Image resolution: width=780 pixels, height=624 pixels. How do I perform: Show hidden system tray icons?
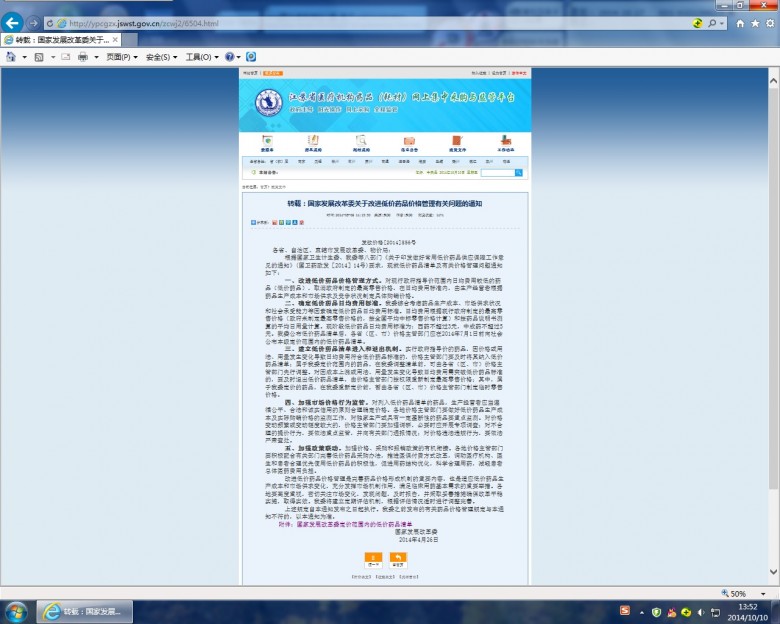pyautogui.click(x=640, y=611)
